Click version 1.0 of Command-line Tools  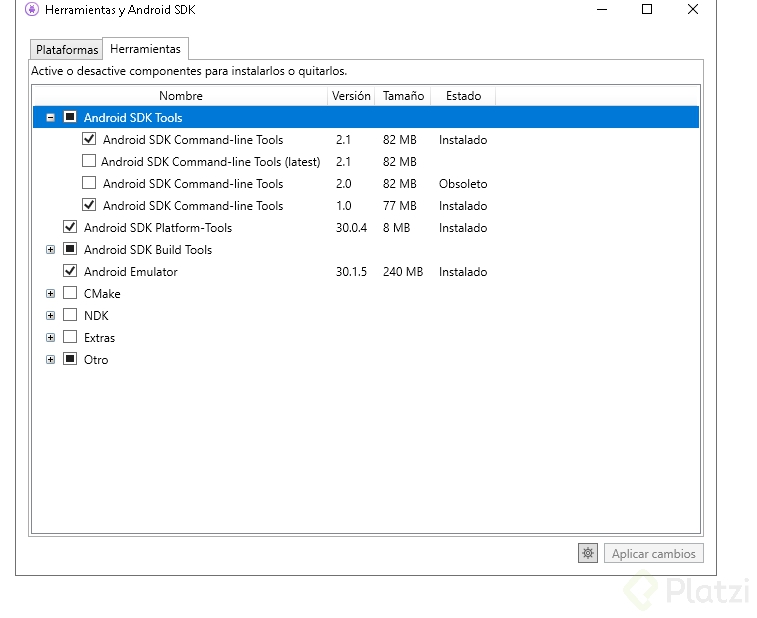tap(344, 206)
